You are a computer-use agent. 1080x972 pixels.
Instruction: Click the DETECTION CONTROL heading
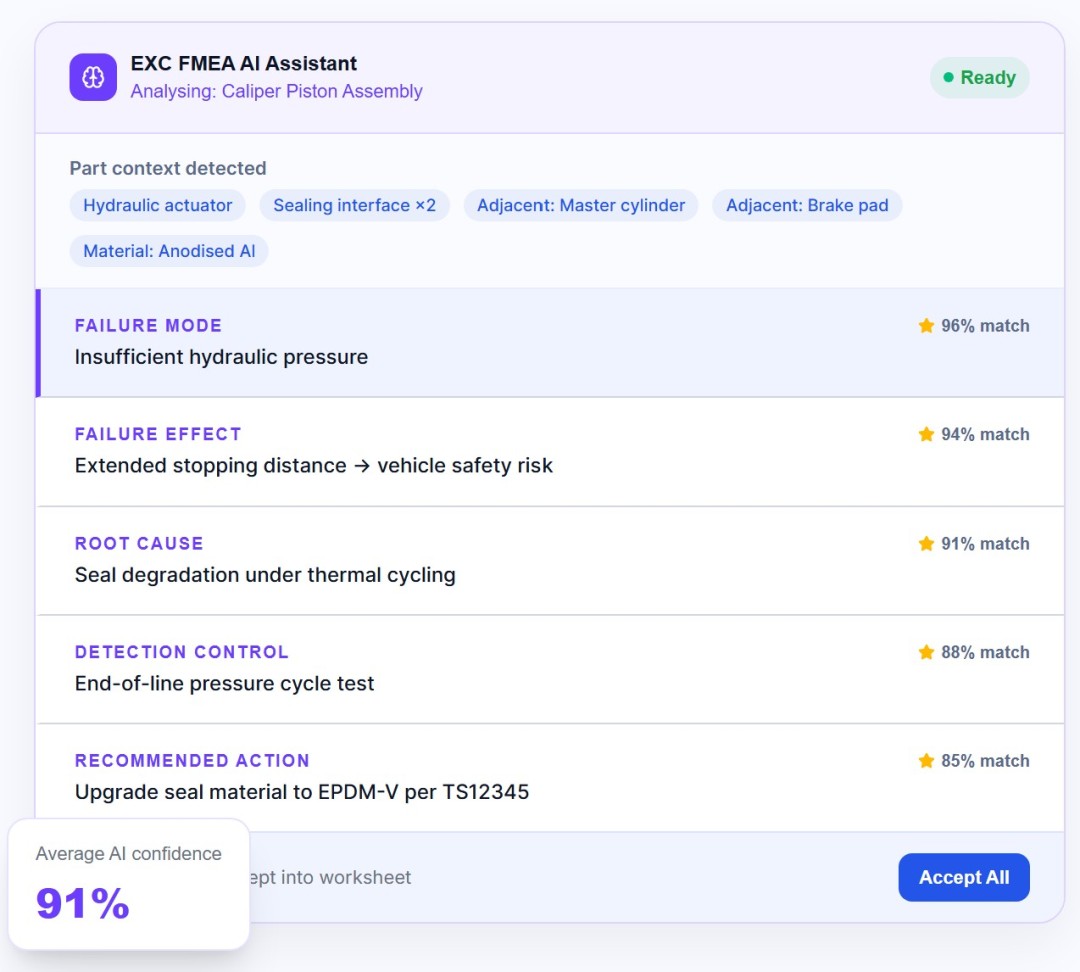tap(182, 652)
